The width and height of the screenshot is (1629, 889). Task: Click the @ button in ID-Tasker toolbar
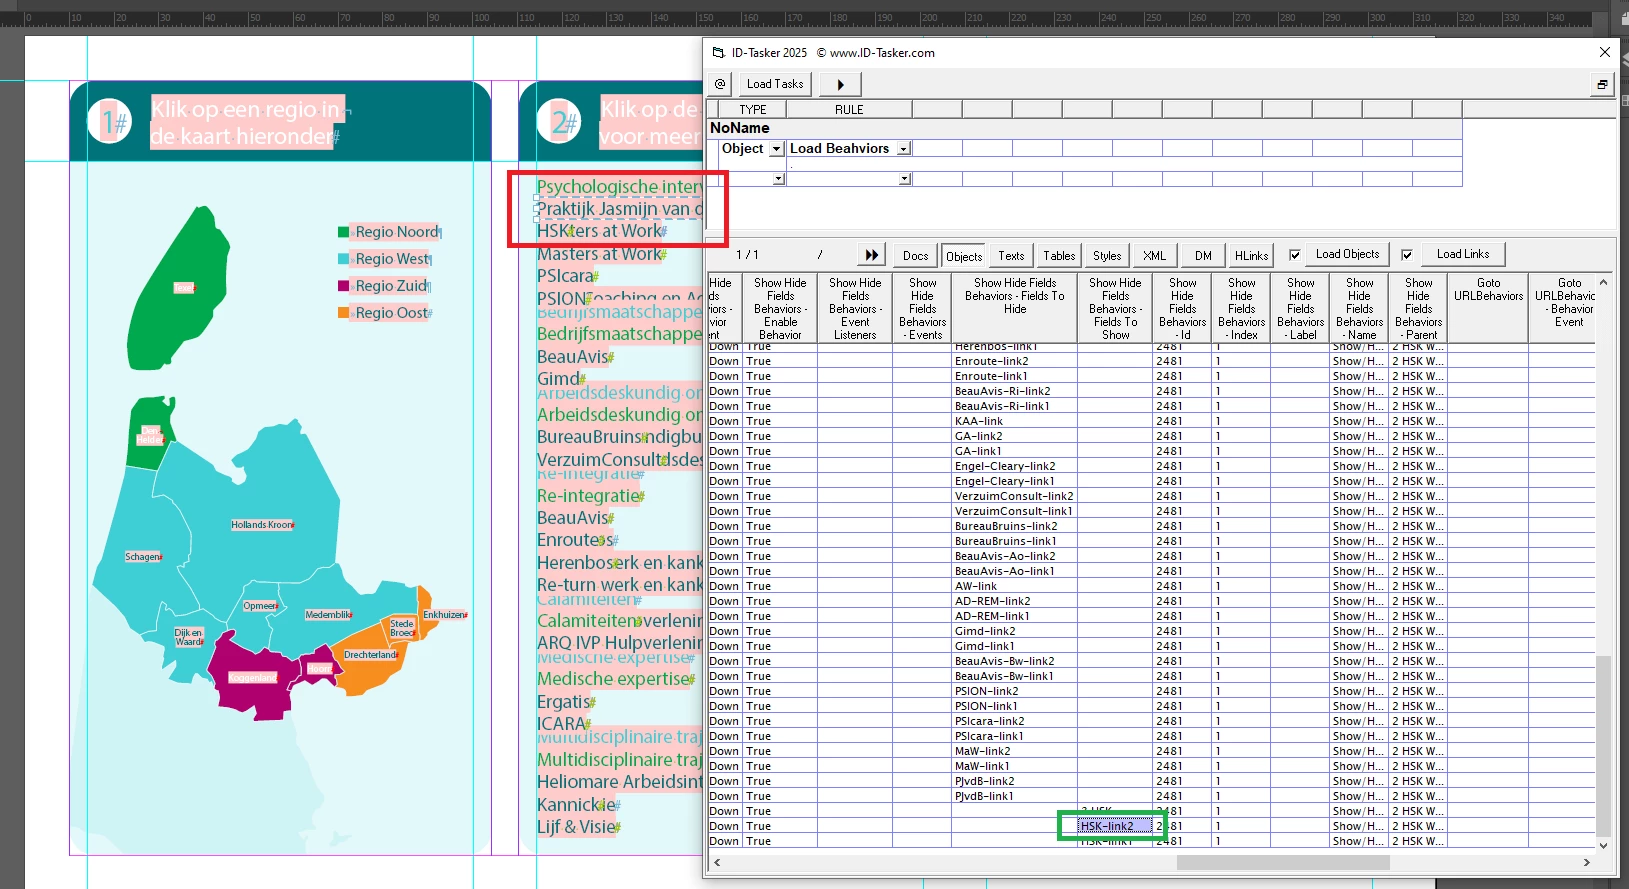[x=720, y=84]
